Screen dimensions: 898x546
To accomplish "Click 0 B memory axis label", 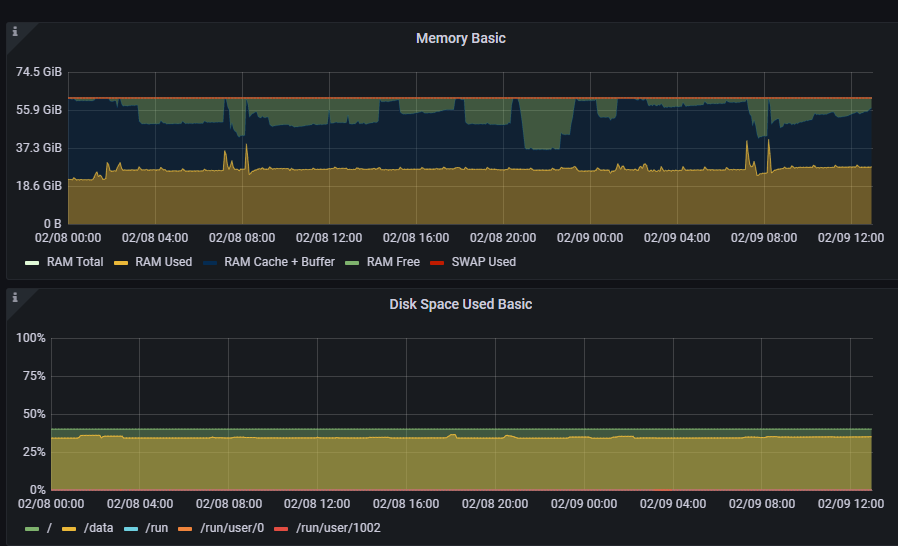I will click(53, 223).
